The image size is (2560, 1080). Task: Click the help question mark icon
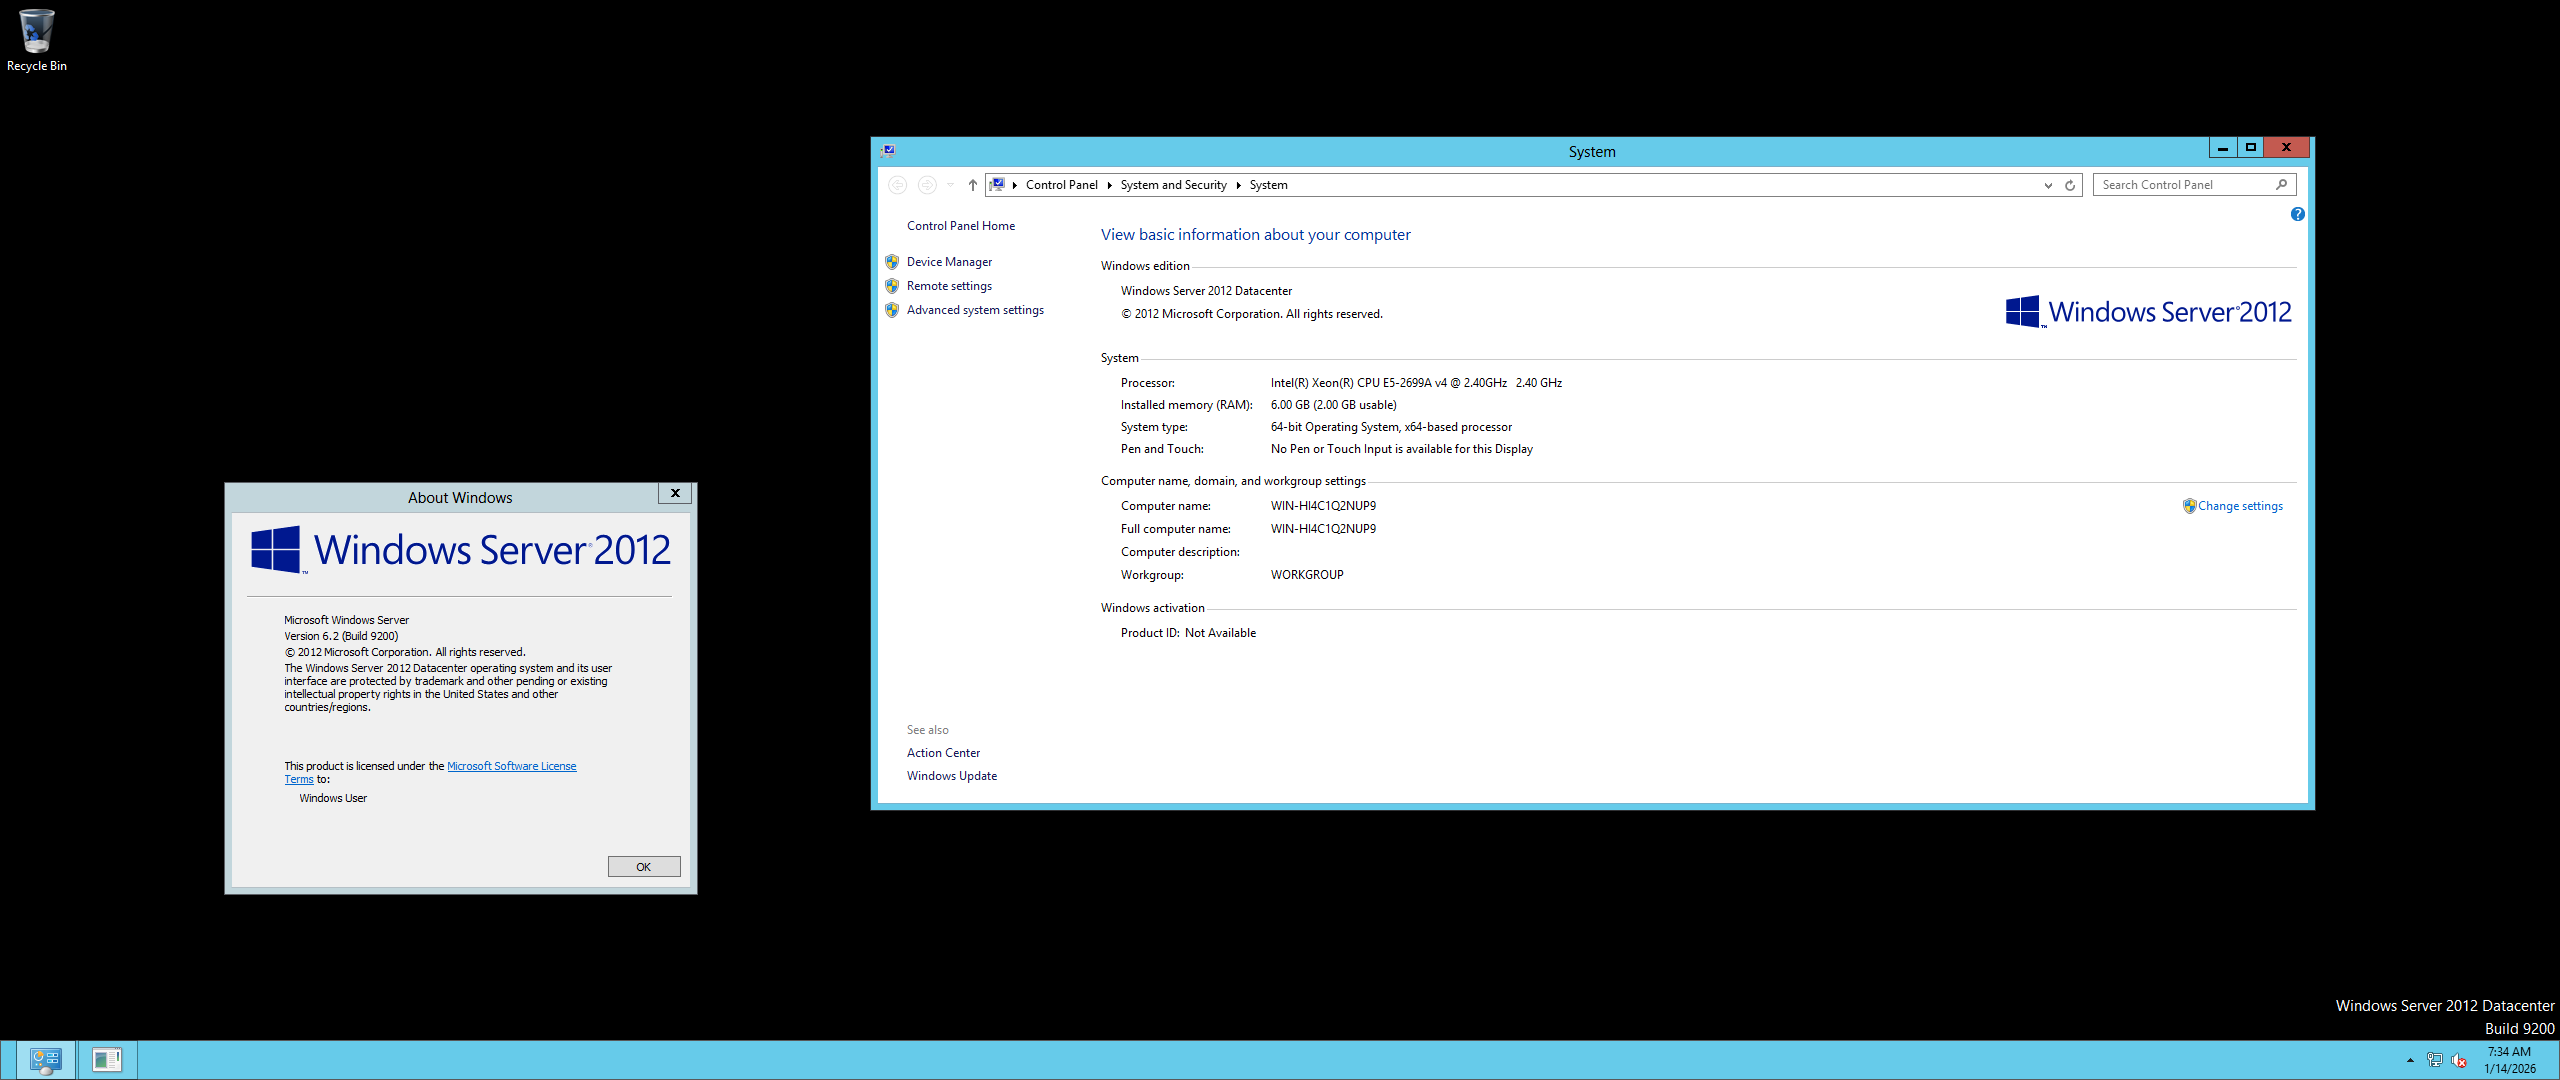pyautogui.click(x=2297, y=214)
